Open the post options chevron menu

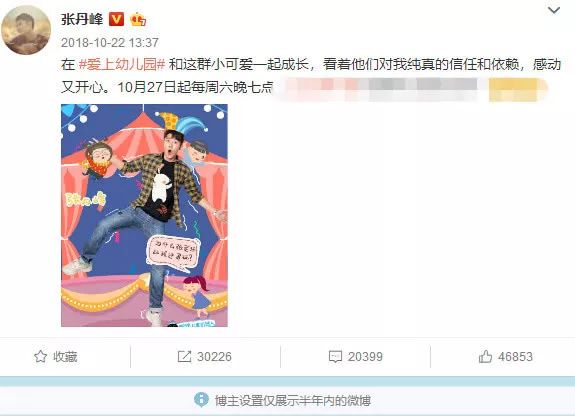coord(554,10)
